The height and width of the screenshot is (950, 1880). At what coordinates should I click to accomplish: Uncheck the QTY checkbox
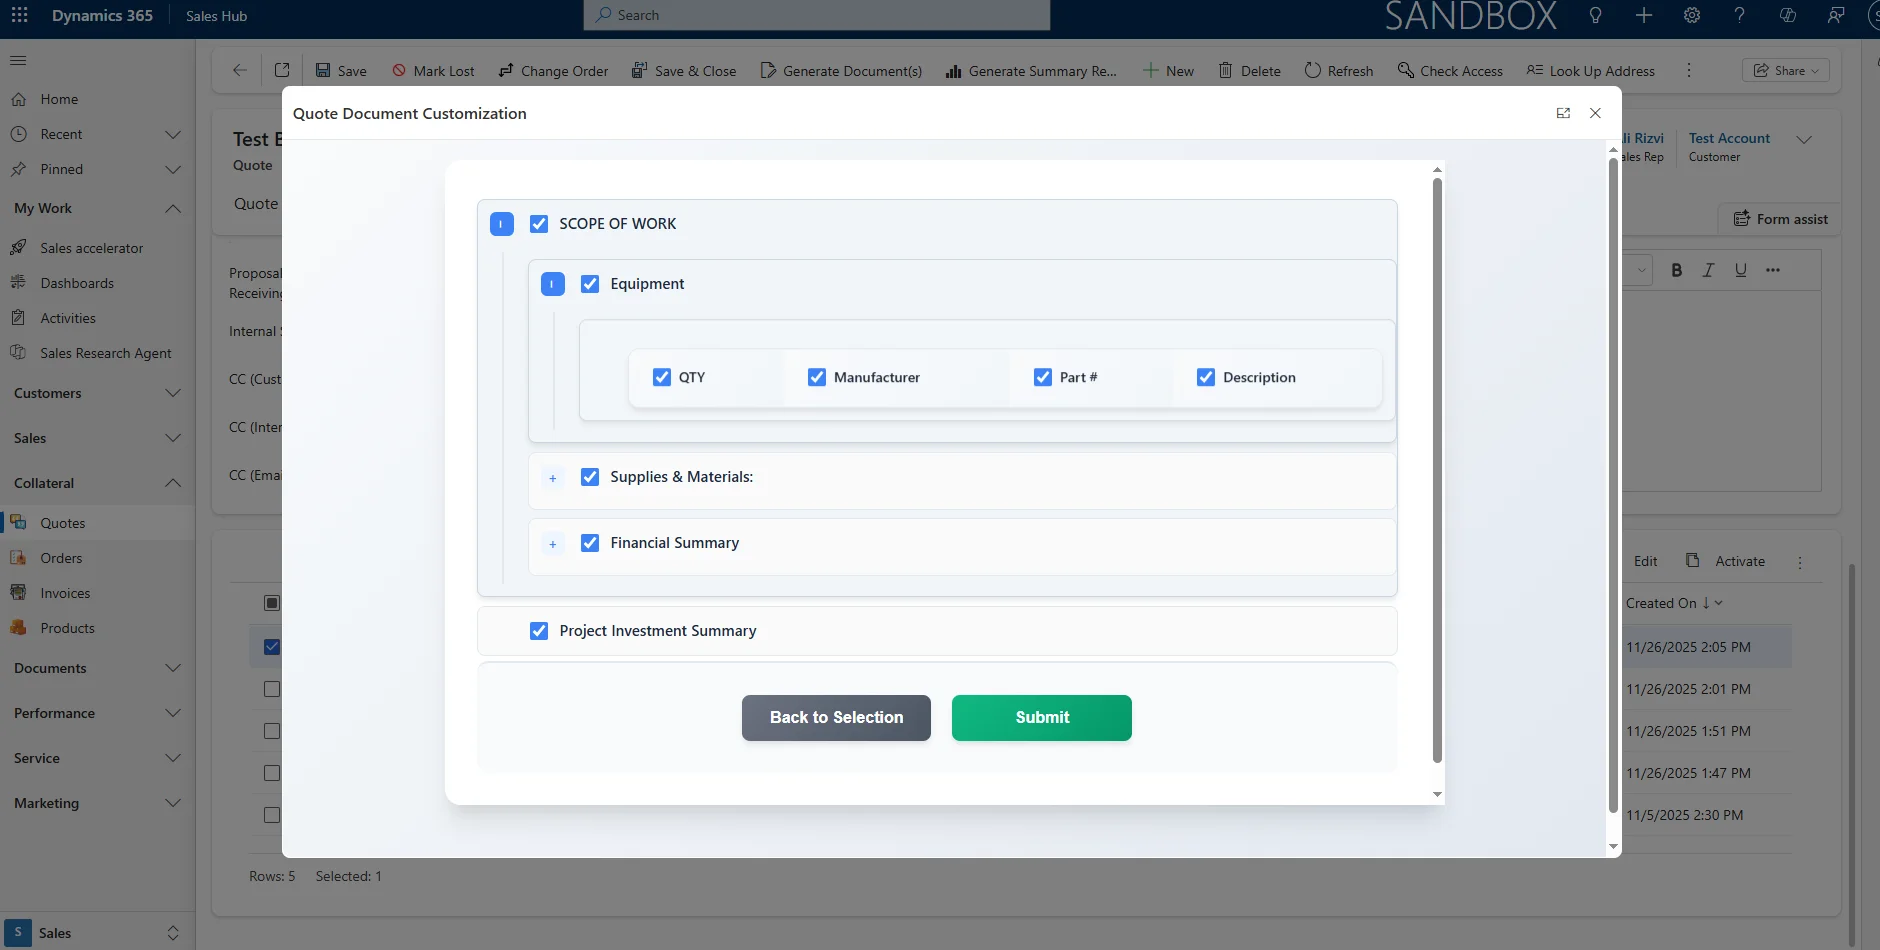(x=662, y=377)
